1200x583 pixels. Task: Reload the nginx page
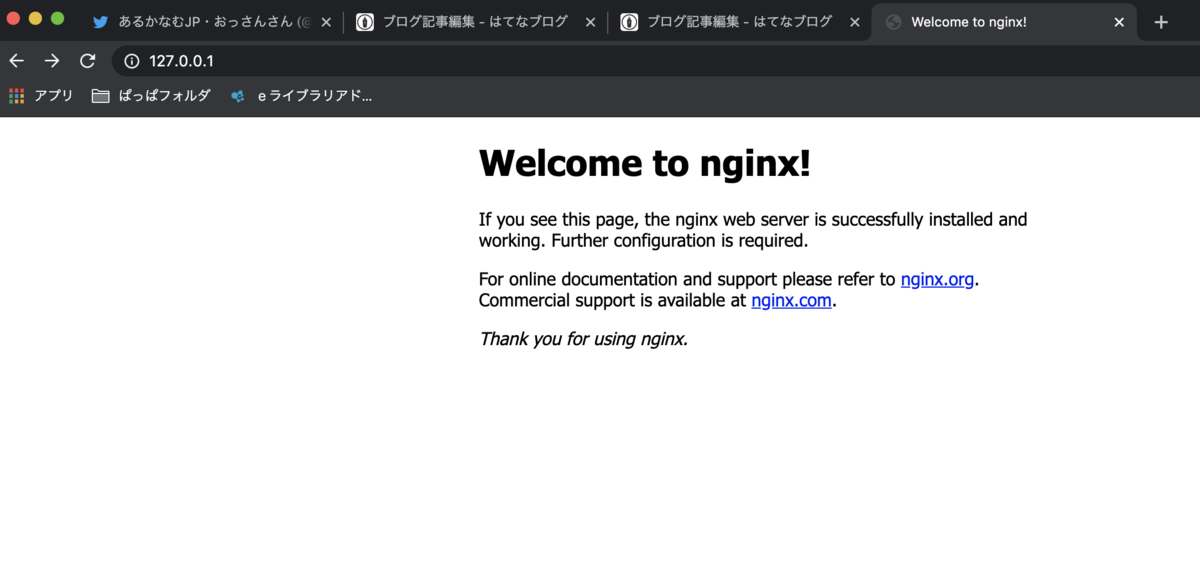point(88,61)
